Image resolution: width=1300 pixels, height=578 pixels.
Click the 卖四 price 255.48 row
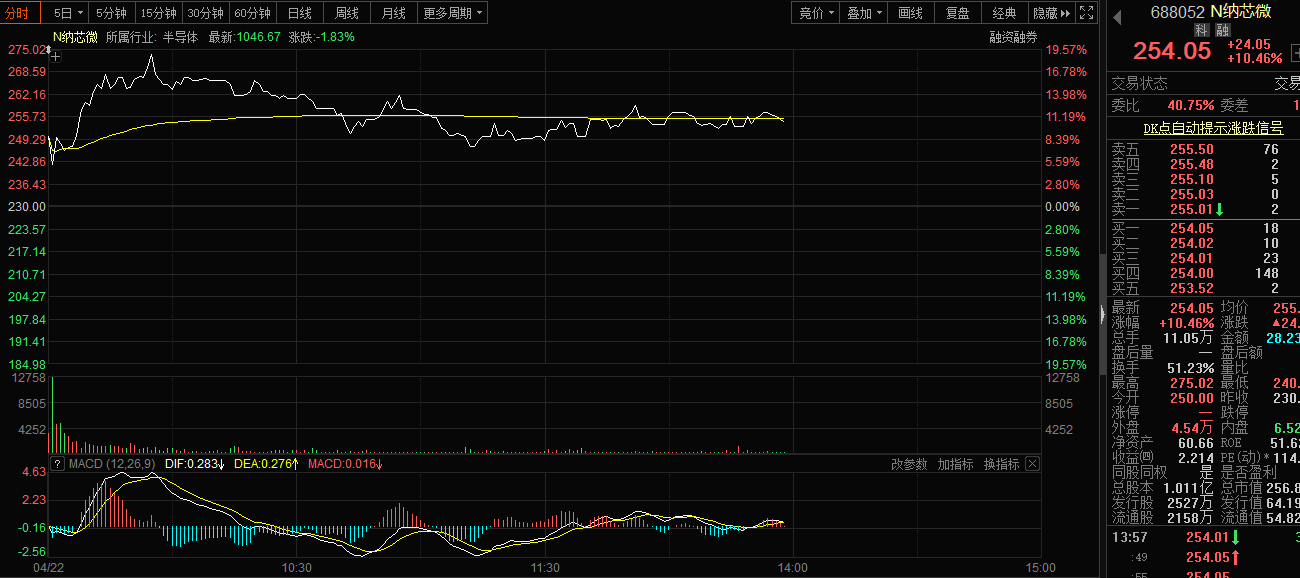(x=1203, y=164)
